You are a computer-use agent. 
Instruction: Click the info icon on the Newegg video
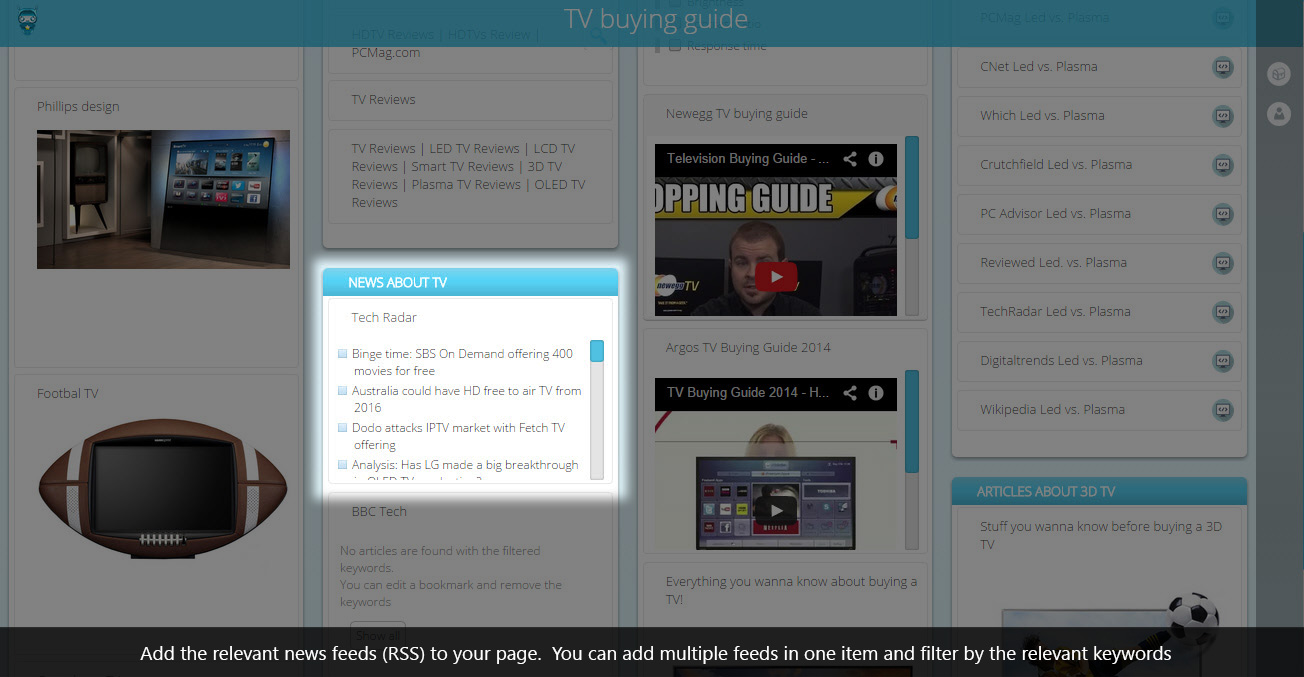(876, 159)
